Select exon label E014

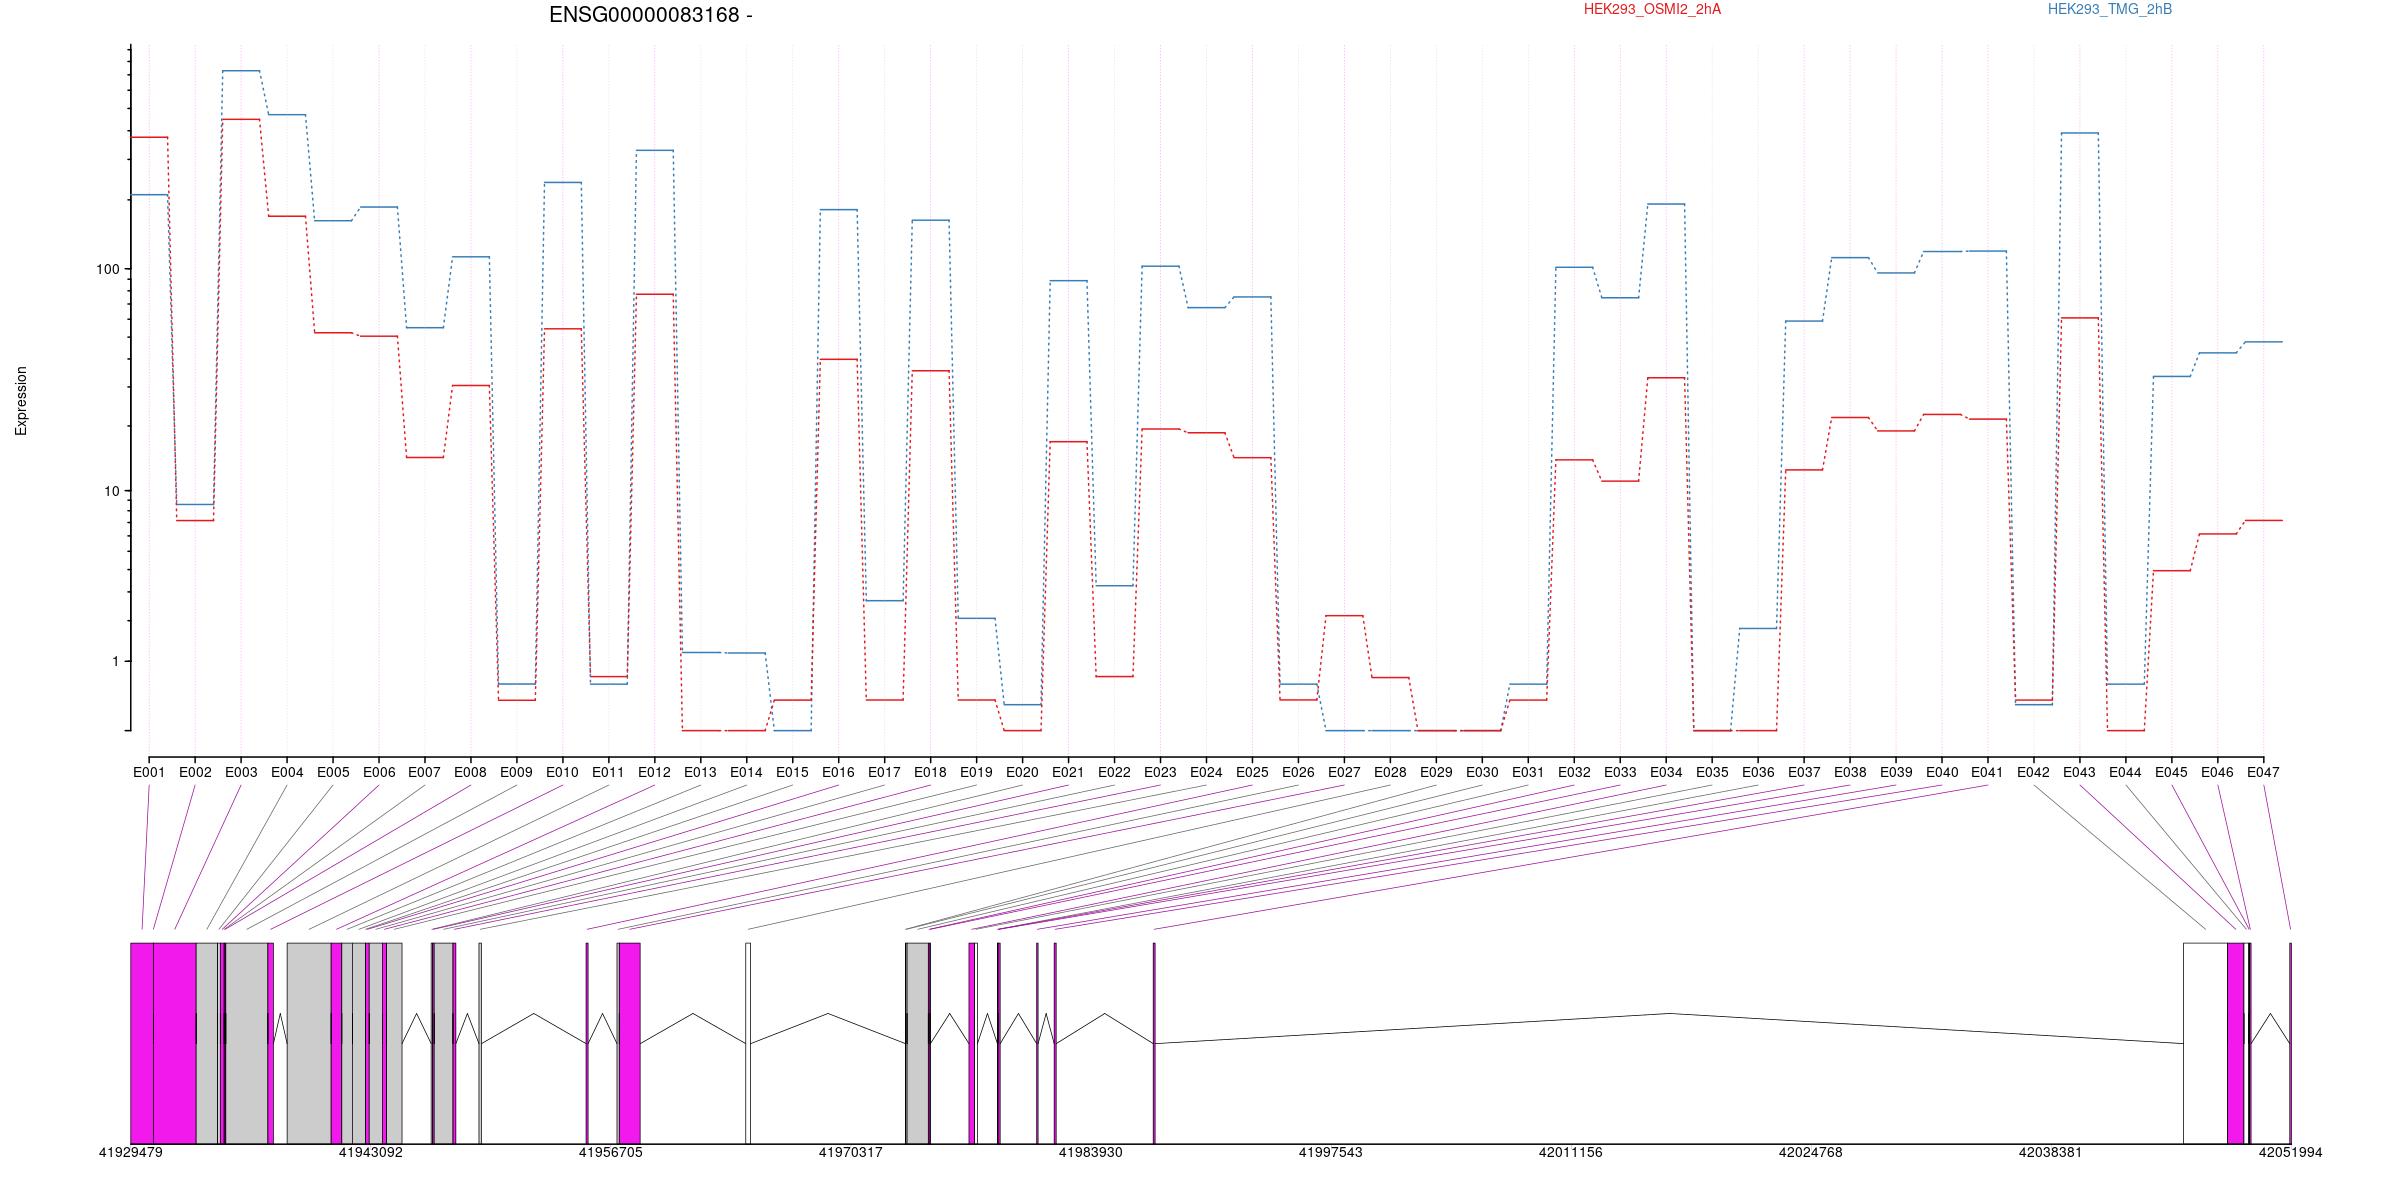(x=746, y=772)
